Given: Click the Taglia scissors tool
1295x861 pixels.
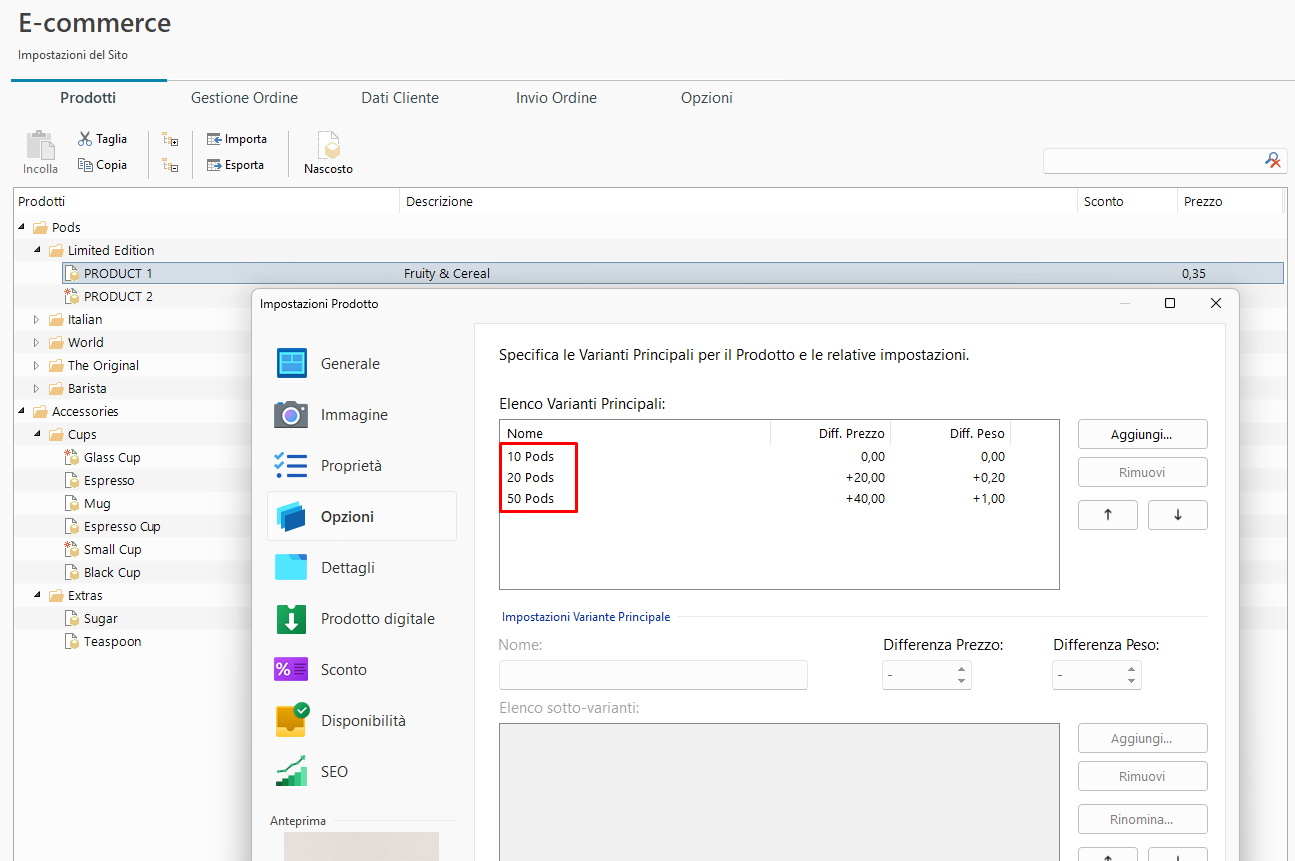Looking at the screenshot, I should pyautogui.click(x=102, y=139).
